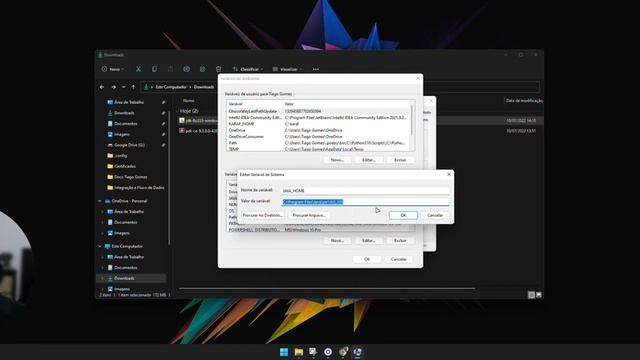640x360 pixels.
Task: Click Excluir under the user variables list
Action: pyautogui.click(x=400, y=160)
